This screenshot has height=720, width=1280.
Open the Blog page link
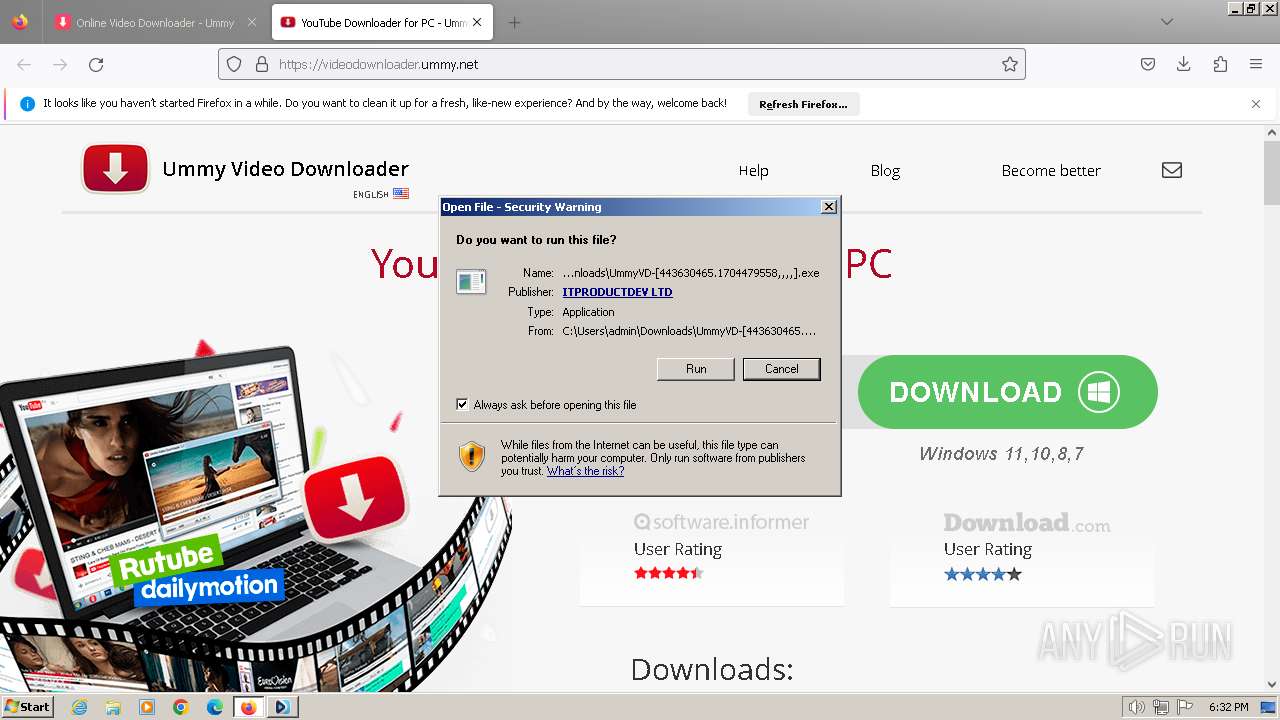coord(885,171)
